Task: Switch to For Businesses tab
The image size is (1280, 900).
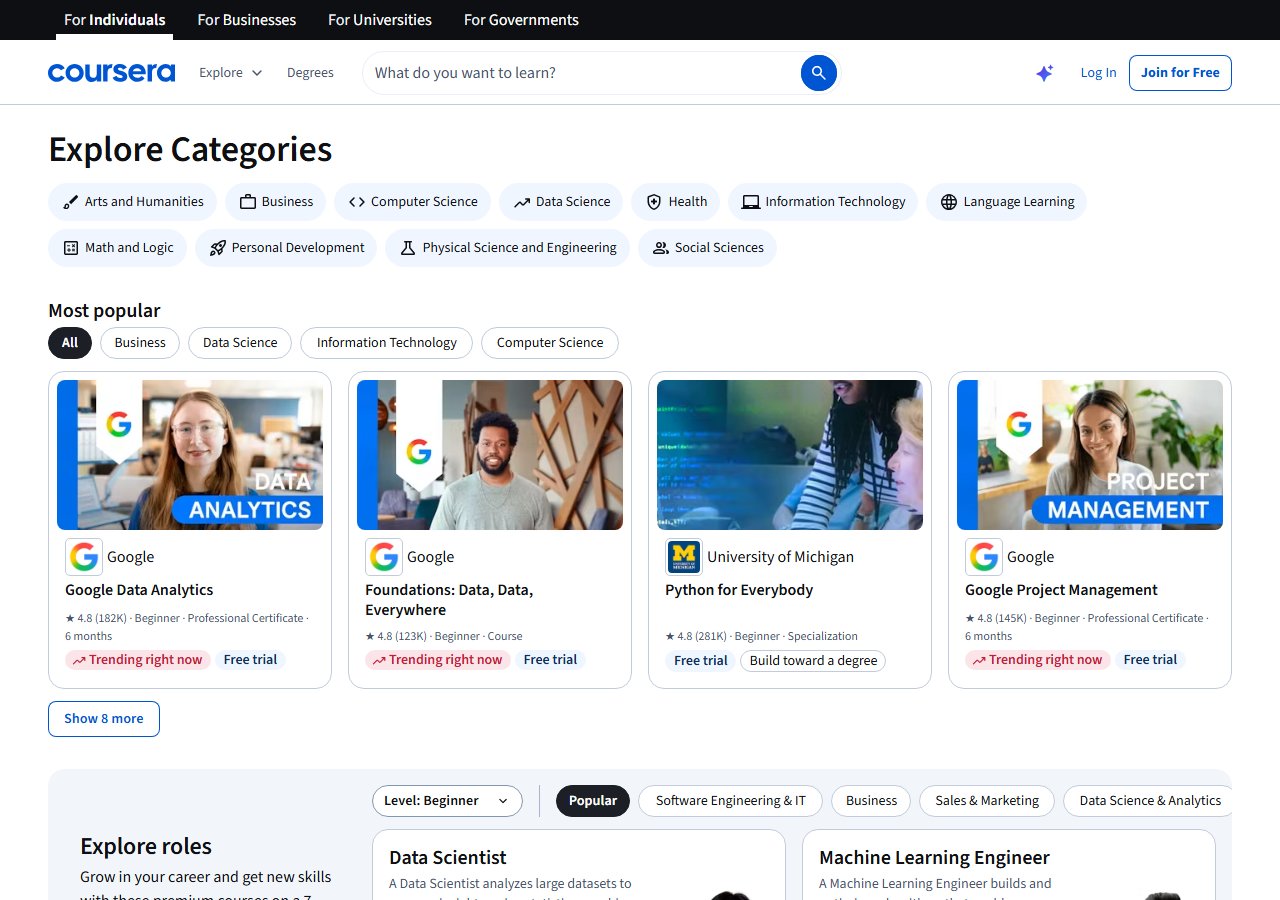Action: coord(247,20)
